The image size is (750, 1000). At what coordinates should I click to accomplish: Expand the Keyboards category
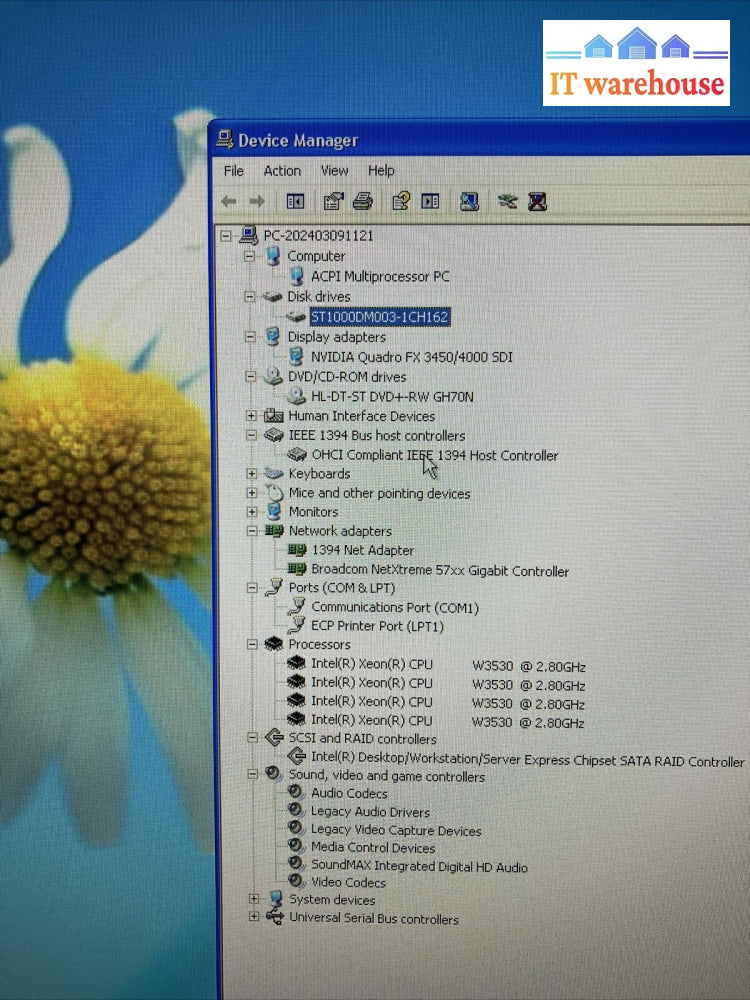(251, 474)
